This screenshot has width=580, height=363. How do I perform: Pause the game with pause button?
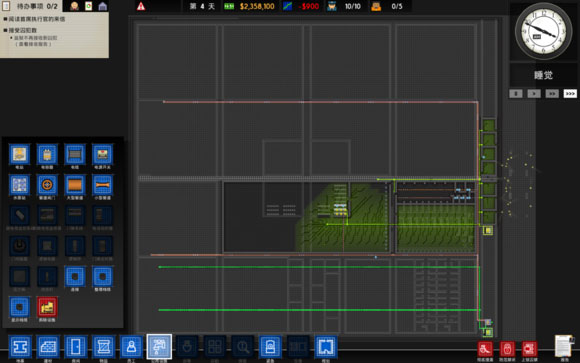(516, 94)
